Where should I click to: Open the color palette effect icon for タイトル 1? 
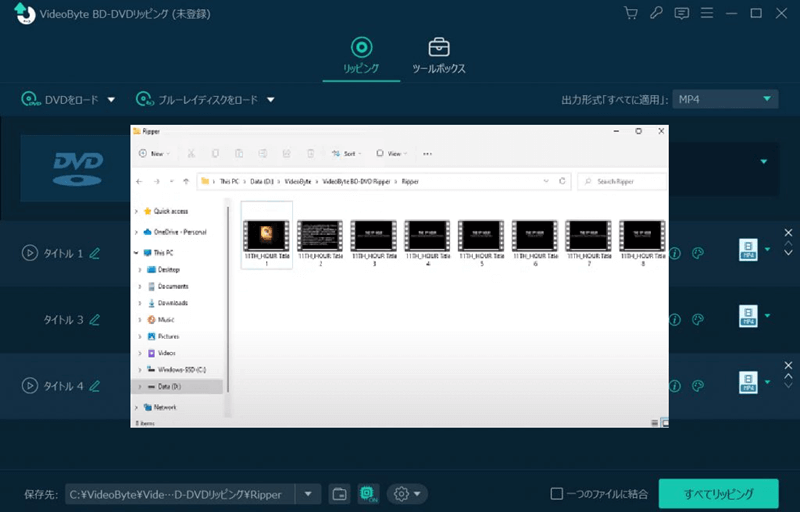[699, 254]
